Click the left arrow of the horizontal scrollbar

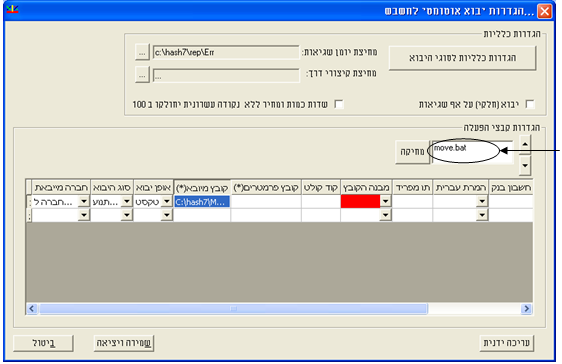tap(32, 308)
